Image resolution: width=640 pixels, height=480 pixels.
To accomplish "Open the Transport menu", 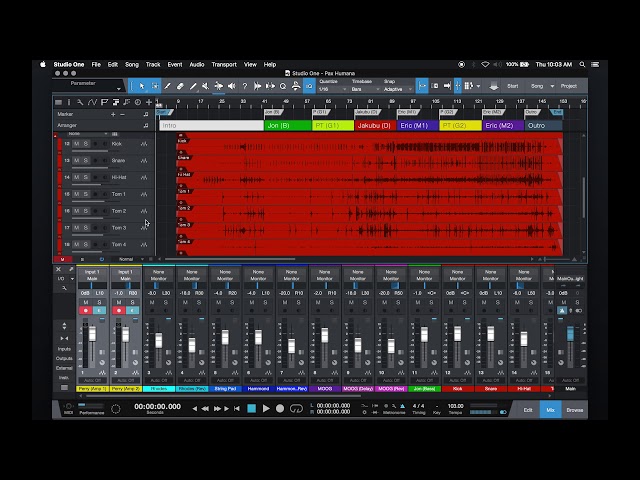I will (224, 64).
